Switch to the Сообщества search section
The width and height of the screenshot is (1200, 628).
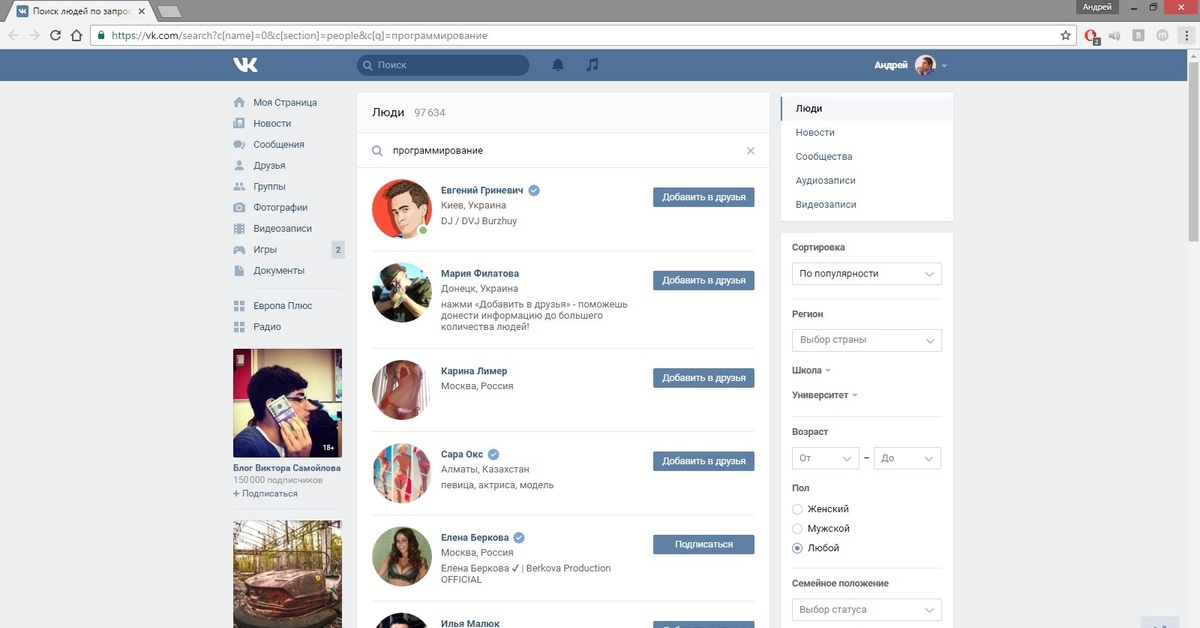[823, 157]
